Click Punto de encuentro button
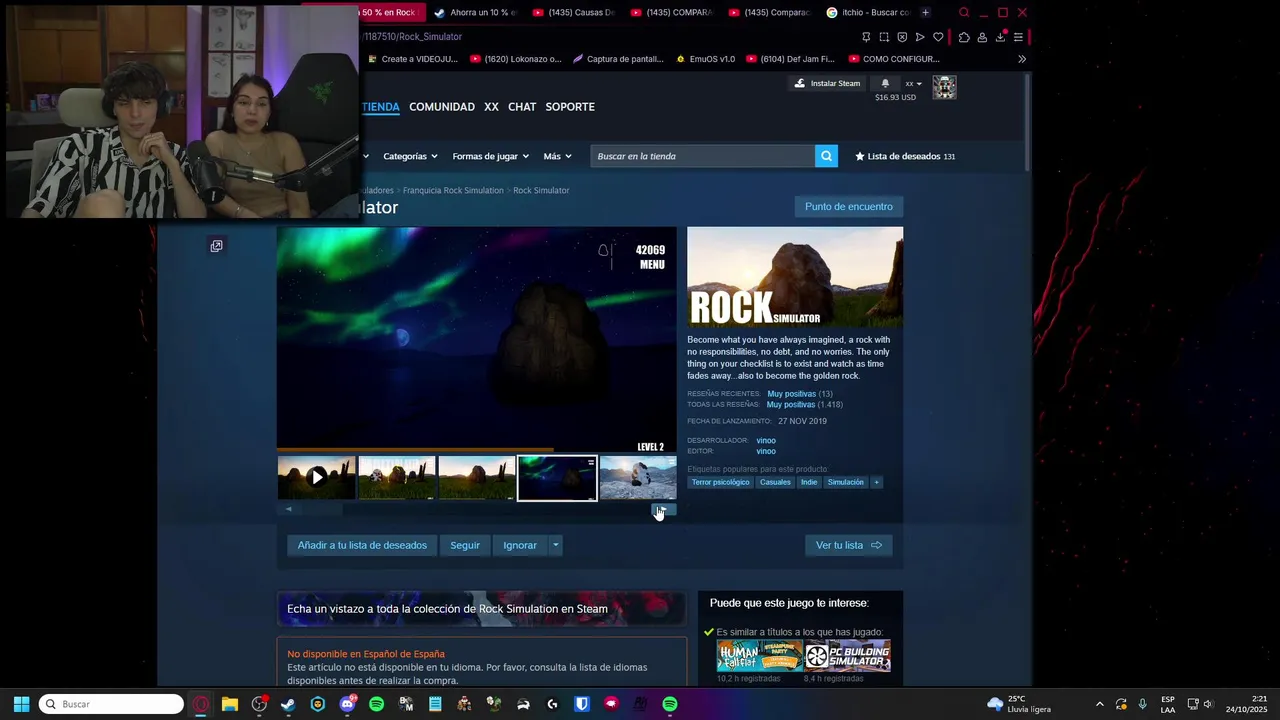The width and height of the screenshot is (1280, 720). tap(849, 206)
